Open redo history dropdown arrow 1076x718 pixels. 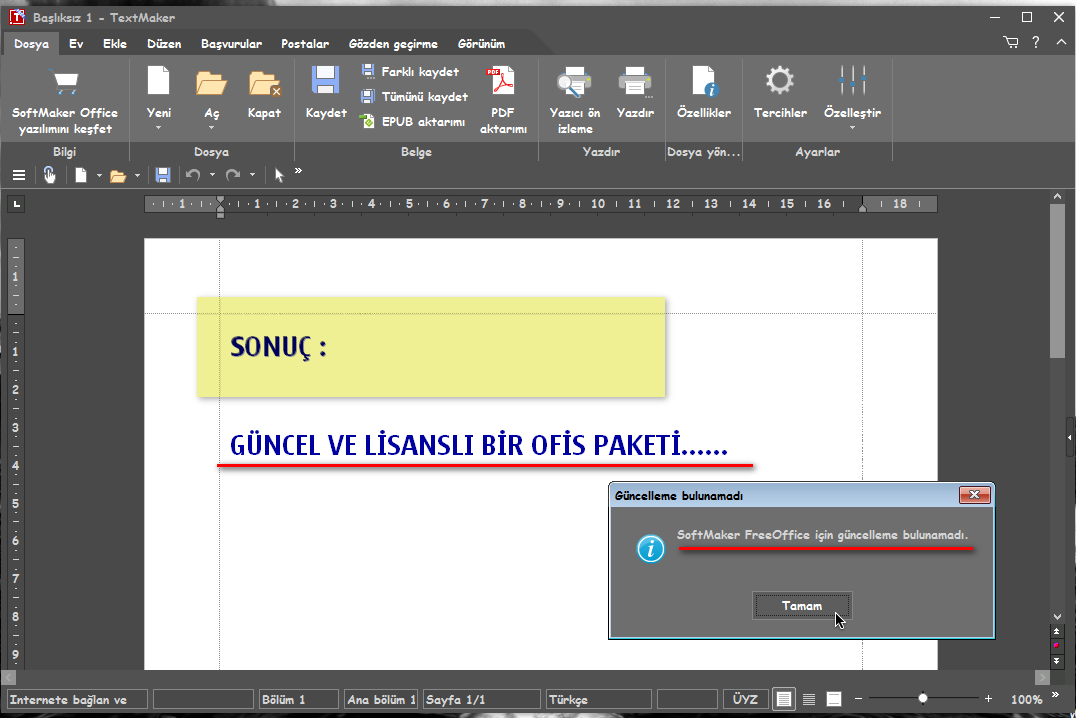coord(253,175)
